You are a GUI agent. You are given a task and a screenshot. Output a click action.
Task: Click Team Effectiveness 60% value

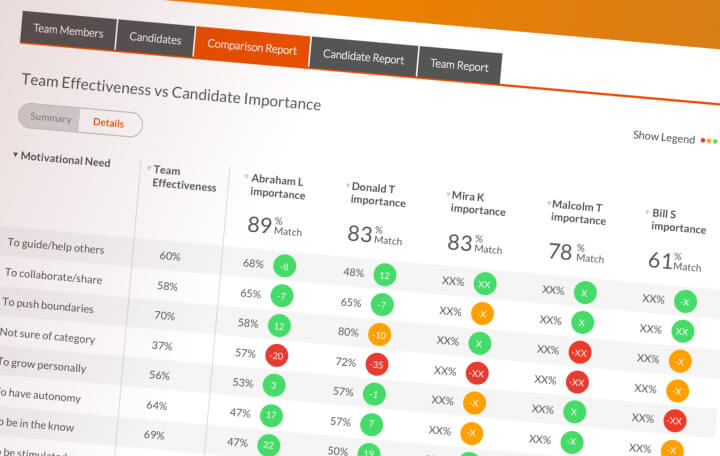pos(170,256)
